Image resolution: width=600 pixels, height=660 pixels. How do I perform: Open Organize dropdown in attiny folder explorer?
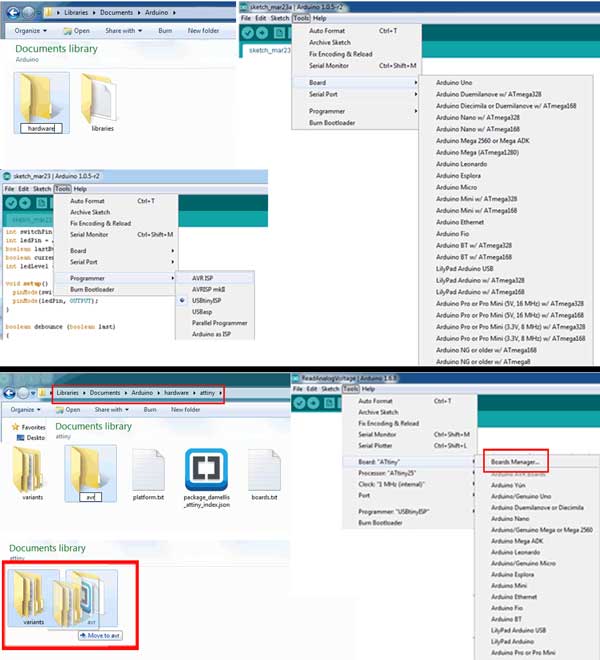[26, 410]
